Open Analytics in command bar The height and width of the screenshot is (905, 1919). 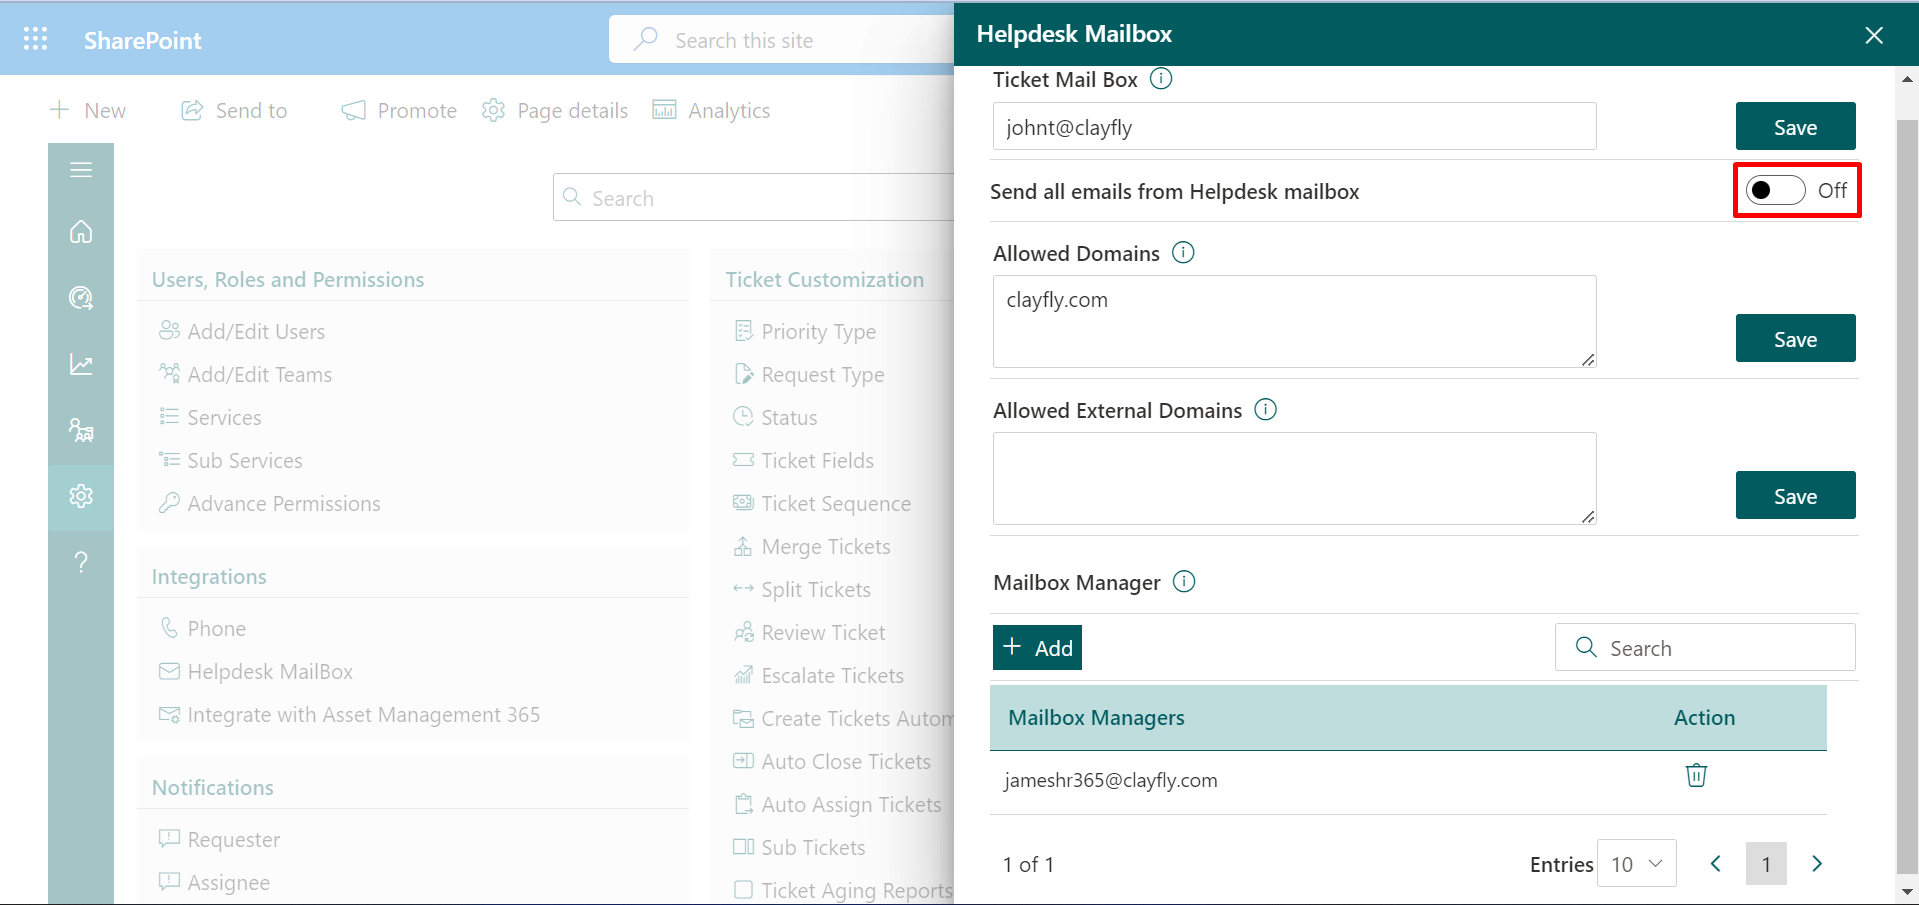[x=711, y=110]
